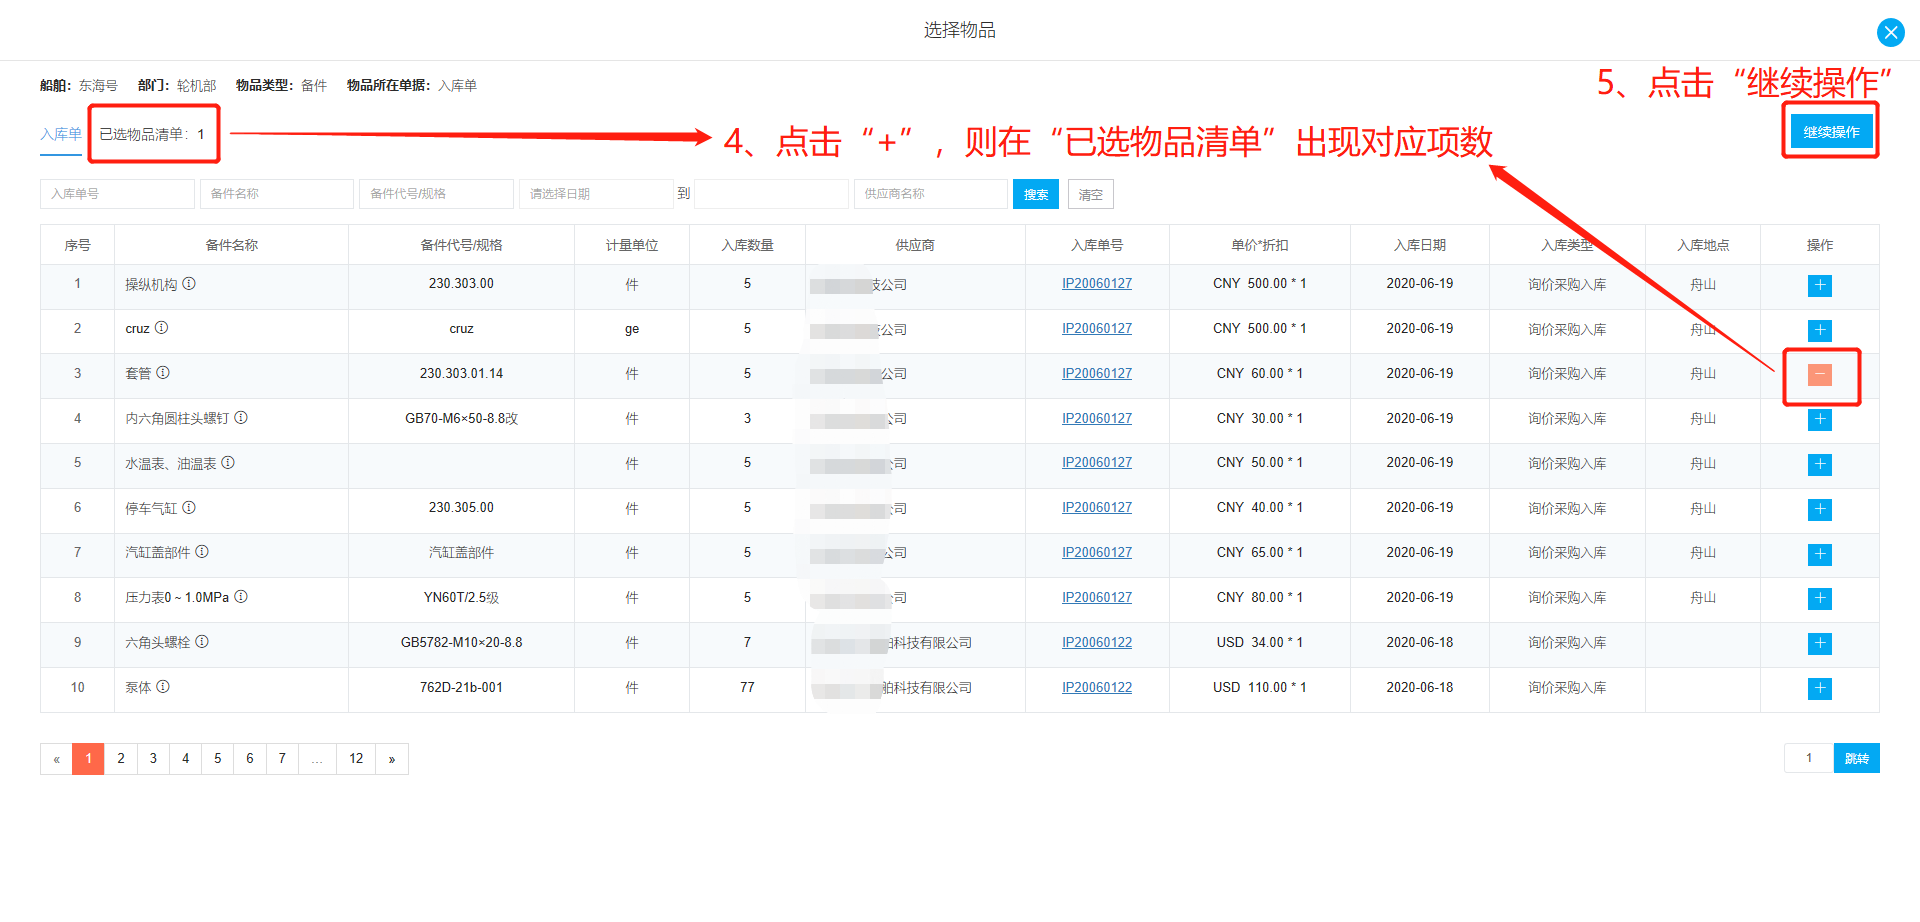Select page 2 in pagination
The width and height of the screenshot is (1920, 922).
tap(121, 759)
